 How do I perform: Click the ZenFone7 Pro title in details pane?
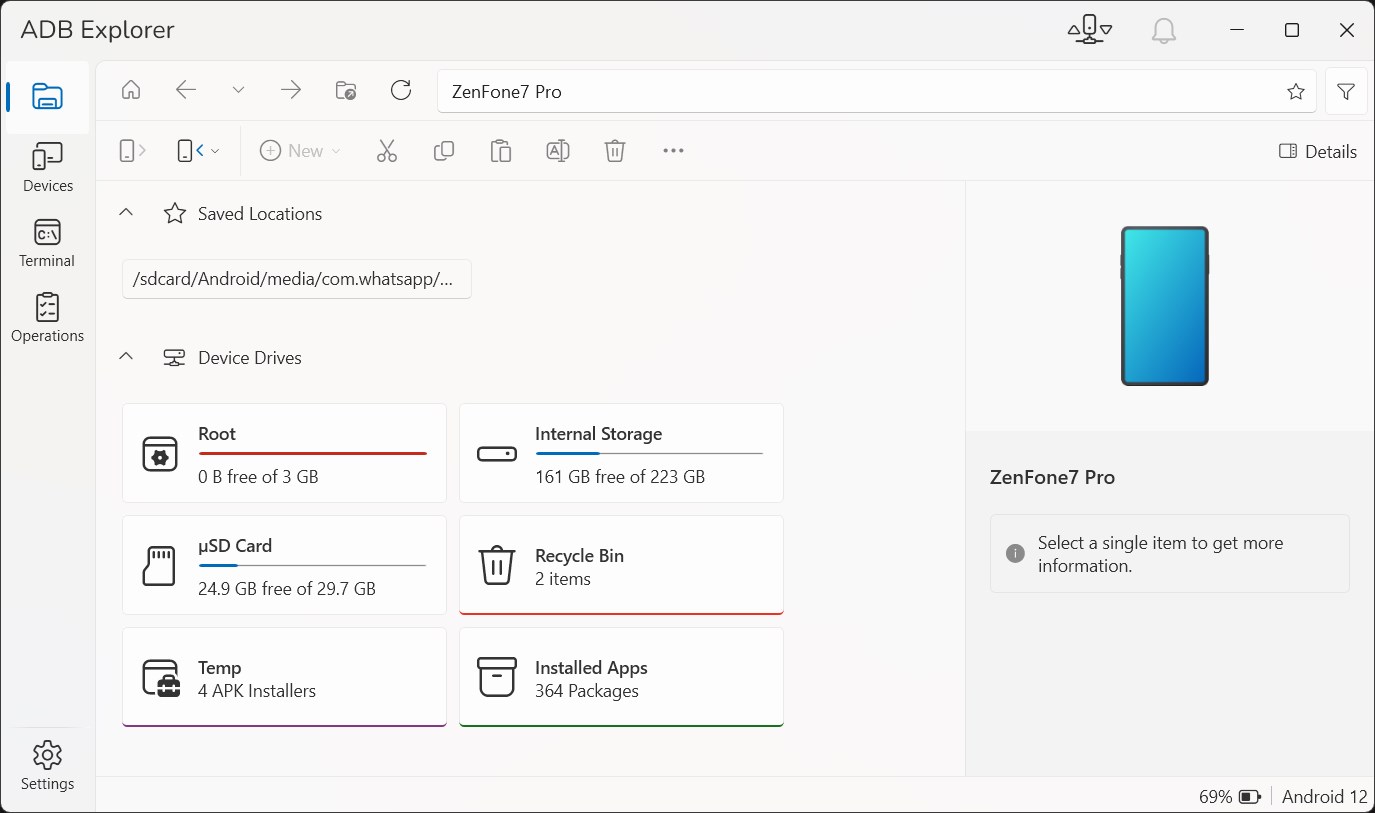(x=1052, y=477)
